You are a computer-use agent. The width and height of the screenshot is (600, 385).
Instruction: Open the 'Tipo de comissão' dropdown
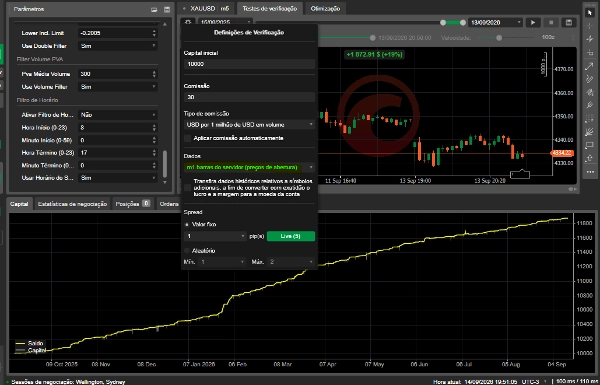pos(249,125)
